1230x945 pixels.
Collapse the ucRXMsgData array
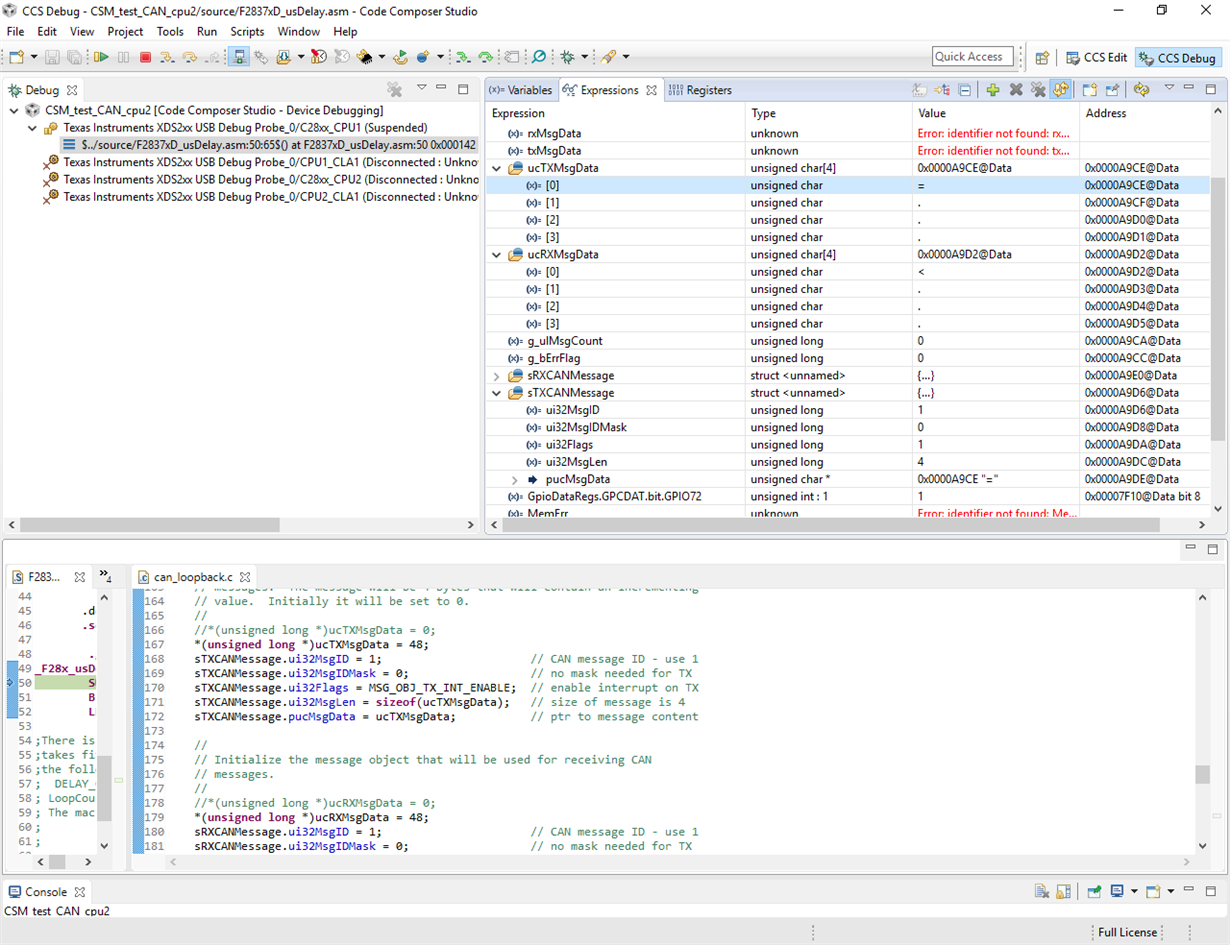coord(496,254)
